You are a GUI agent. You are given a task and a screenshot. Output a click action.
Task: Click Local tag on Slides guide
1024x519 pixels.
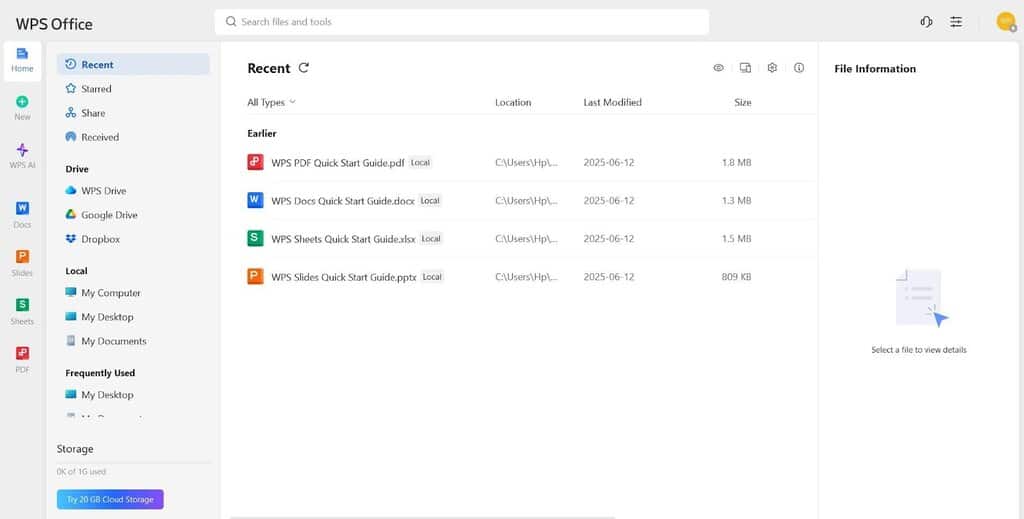[432, 277]
